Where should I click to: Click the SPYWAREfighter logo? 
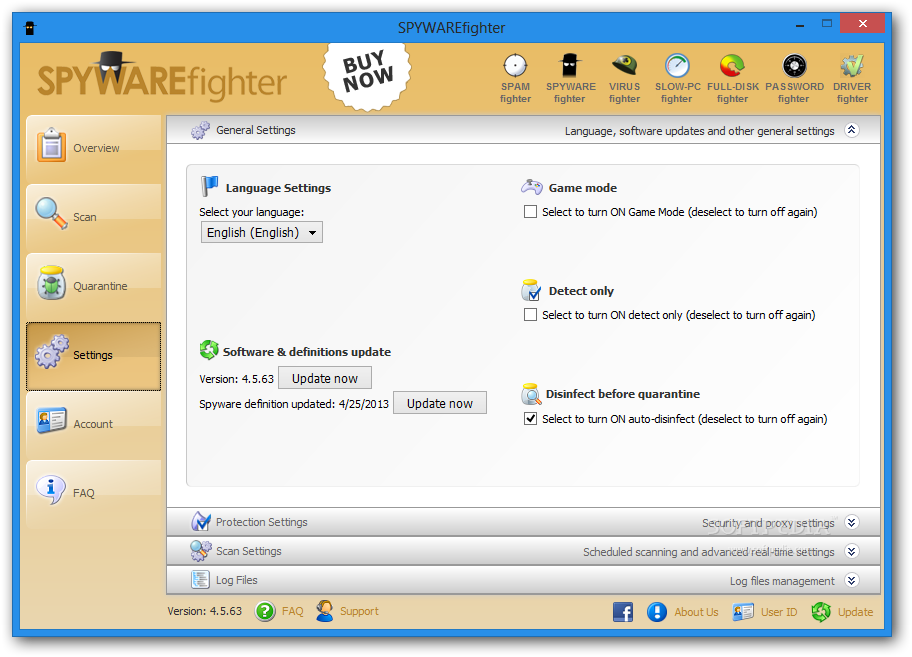[162, 78]
